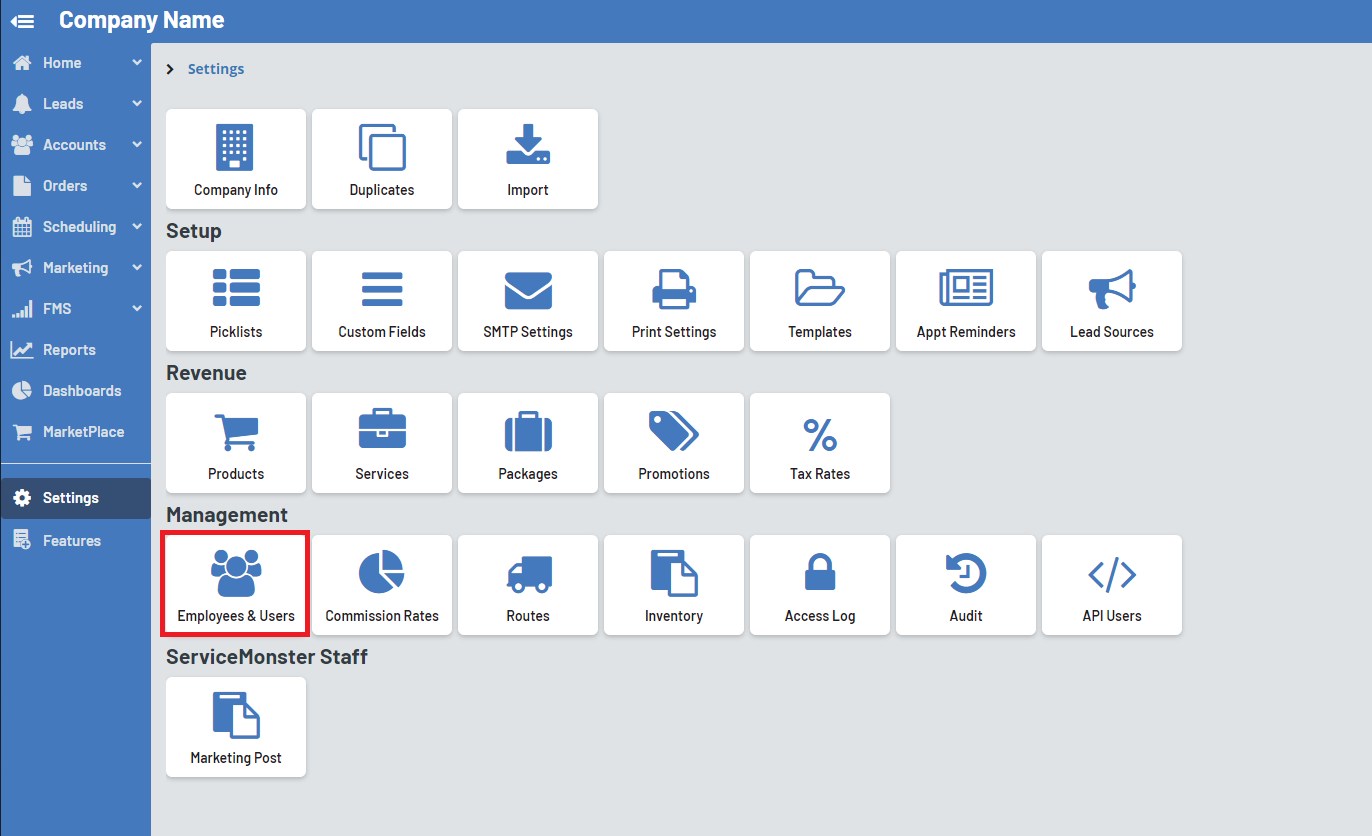Click the Lead Sources megaphone icon
The height and width of the screenshot is (836, 1372).
click(1111, 289)
